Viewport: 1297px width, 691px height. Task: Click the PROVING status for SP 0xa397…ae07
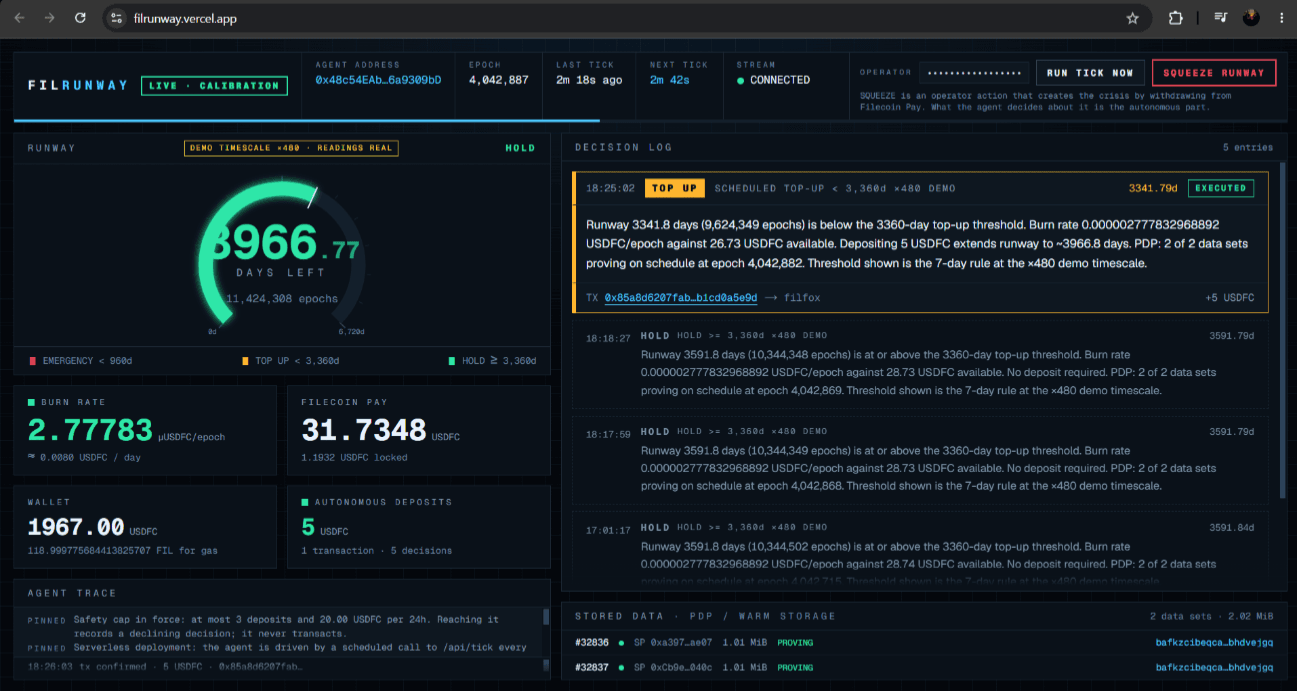795,642
